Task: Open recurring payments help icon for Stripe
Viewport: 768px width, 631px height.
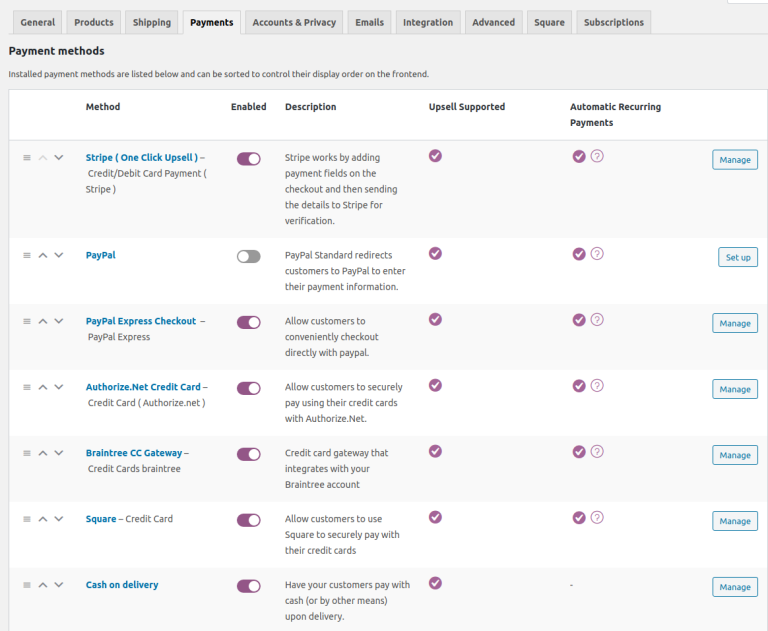Action: click(x=597, y=156)
